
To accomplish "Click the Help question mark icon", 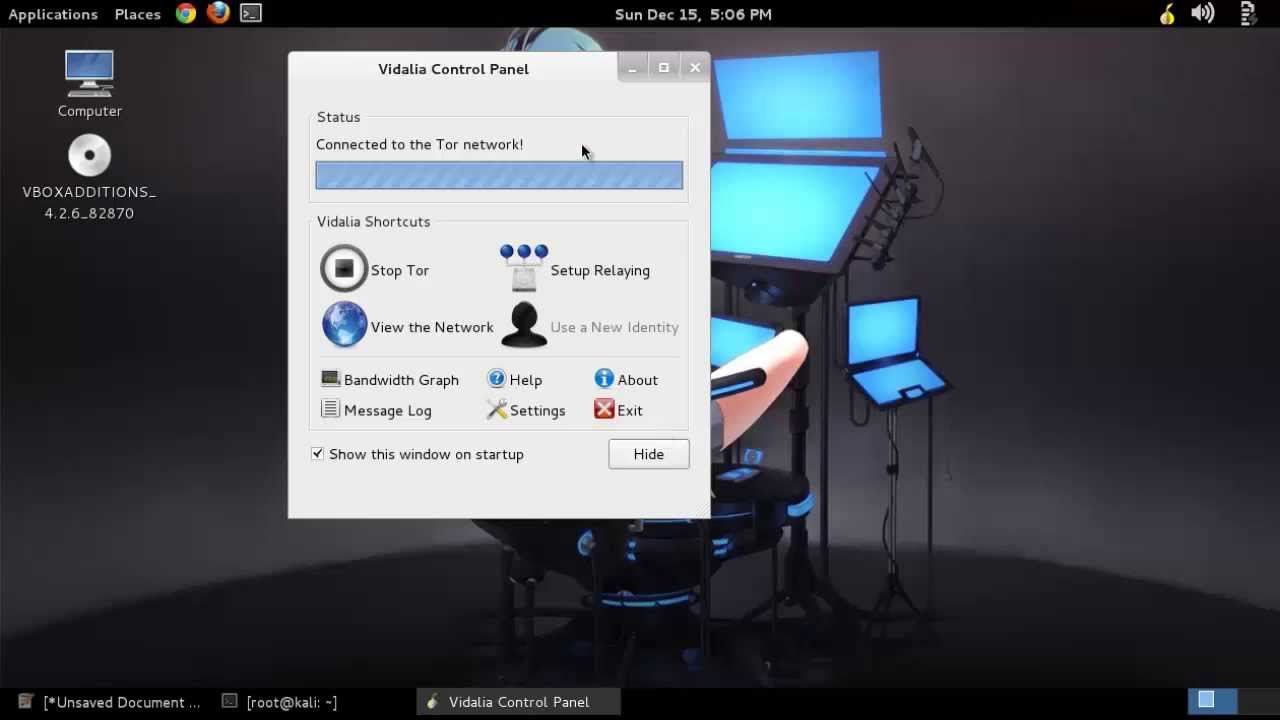I will (496, 379).
